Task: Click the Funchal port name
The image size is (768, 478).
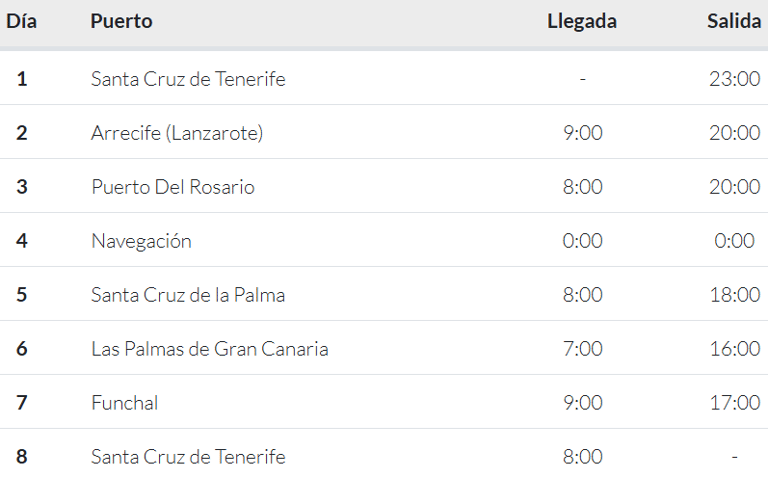Action: point(124,403)
